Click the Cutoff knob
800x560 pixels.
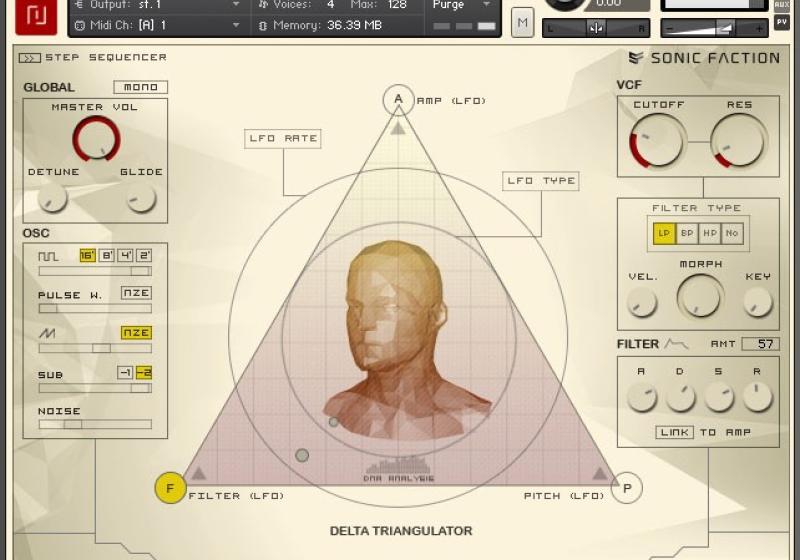pyautogui.click(x=657, y=141)
